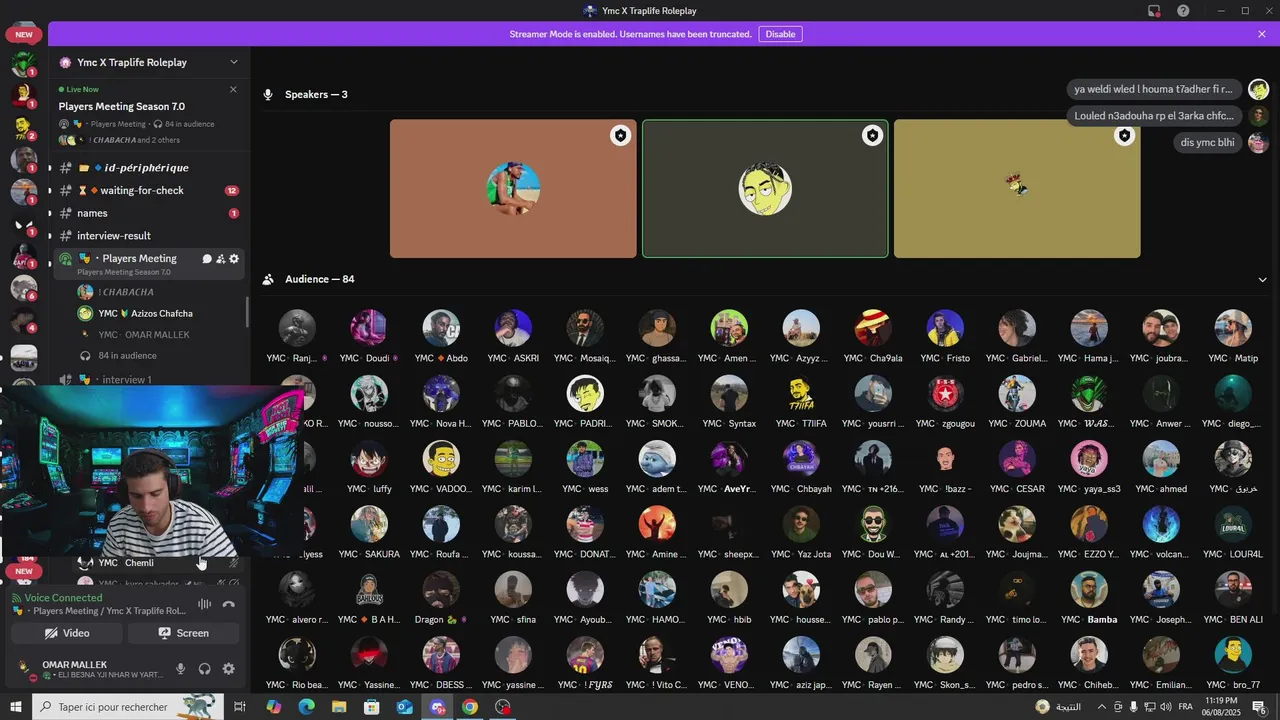Click the top NEW unread indicator
Viewport: 1280px width, 720px height.
[x=24, y=34]
